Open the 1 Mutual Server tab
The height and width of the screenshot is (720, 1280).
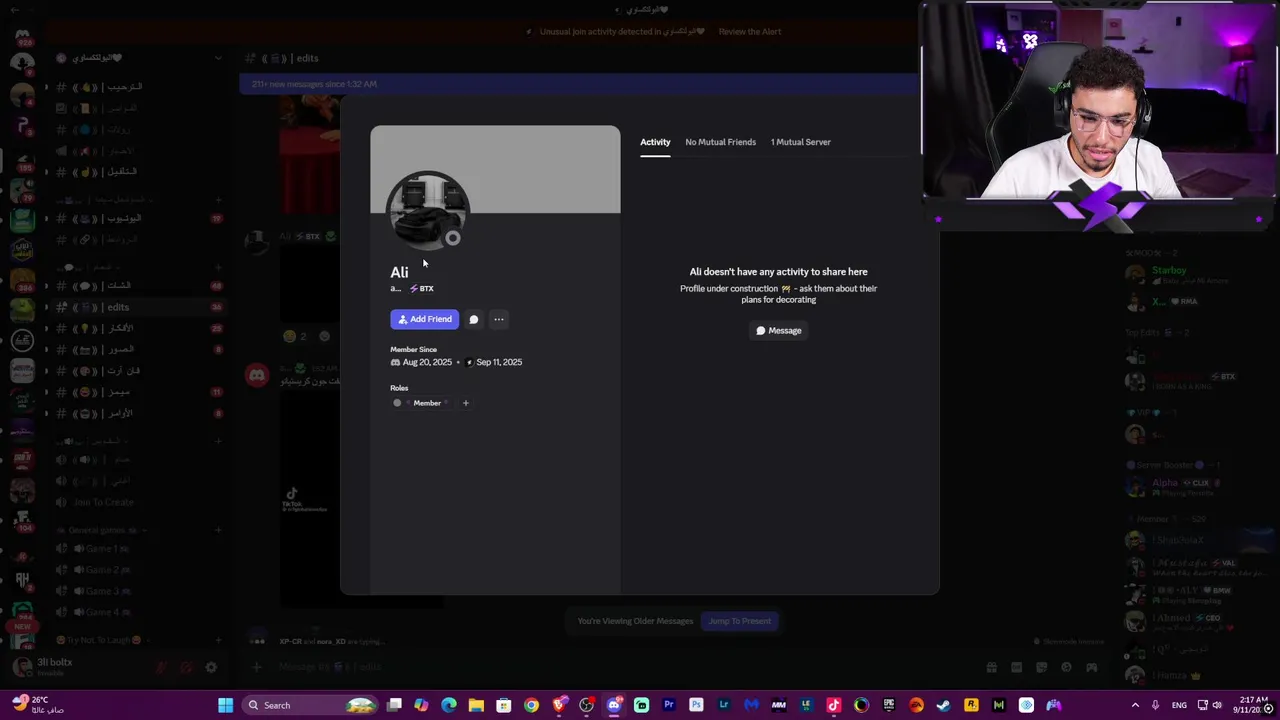tap(800, 142)
